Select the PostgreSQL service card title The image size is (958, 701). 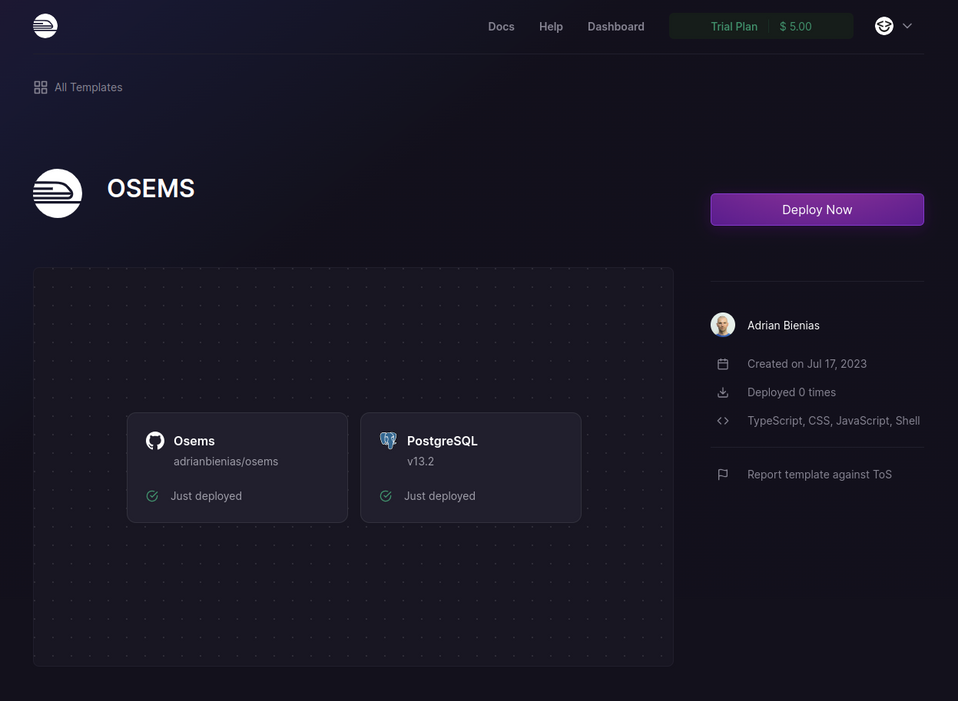point(442,441)
